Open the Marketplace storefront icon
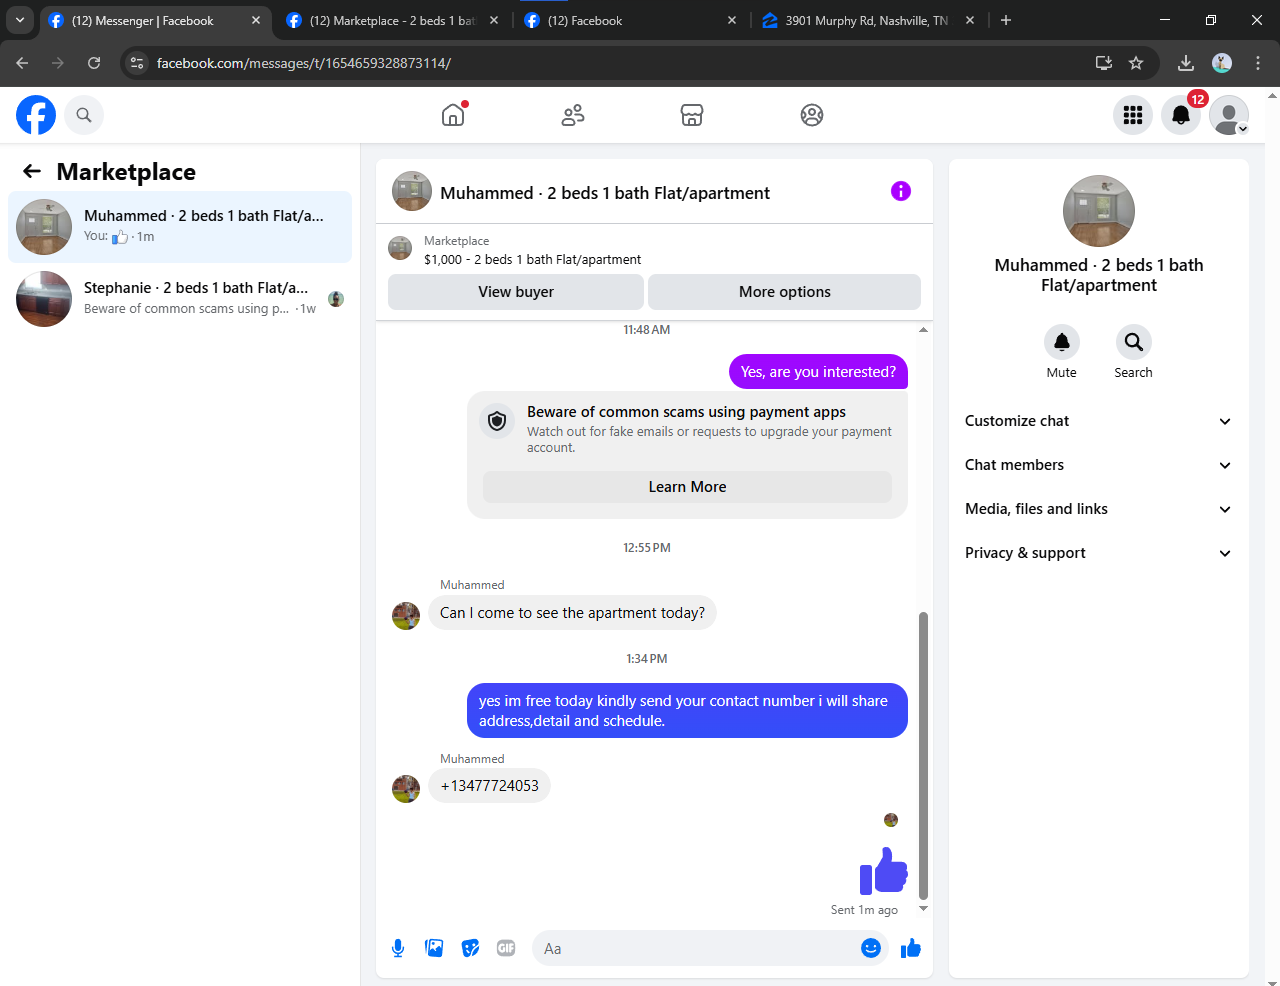Image resolution: width=1280 pixels, height=986 pixels. [692, 115]
